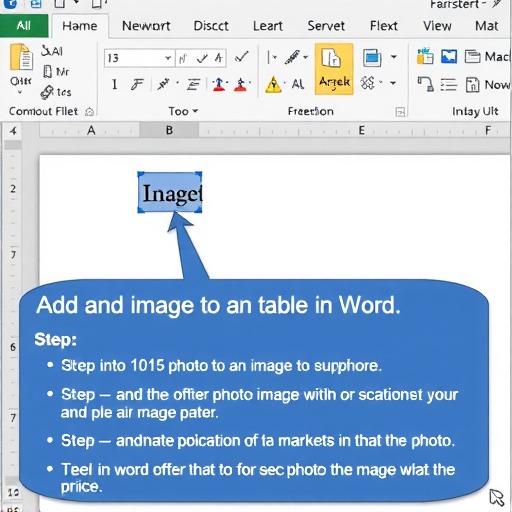Click the AL button next to warning triangle
Screen dimensions: 512x512
coord(298,84)
